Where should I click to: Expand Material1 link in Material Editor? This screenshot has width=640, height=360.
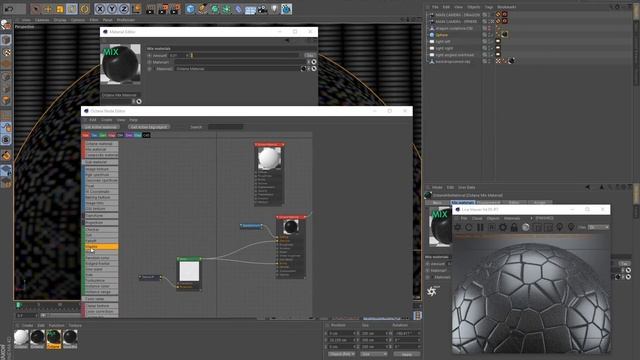click(x=314, y=62)
